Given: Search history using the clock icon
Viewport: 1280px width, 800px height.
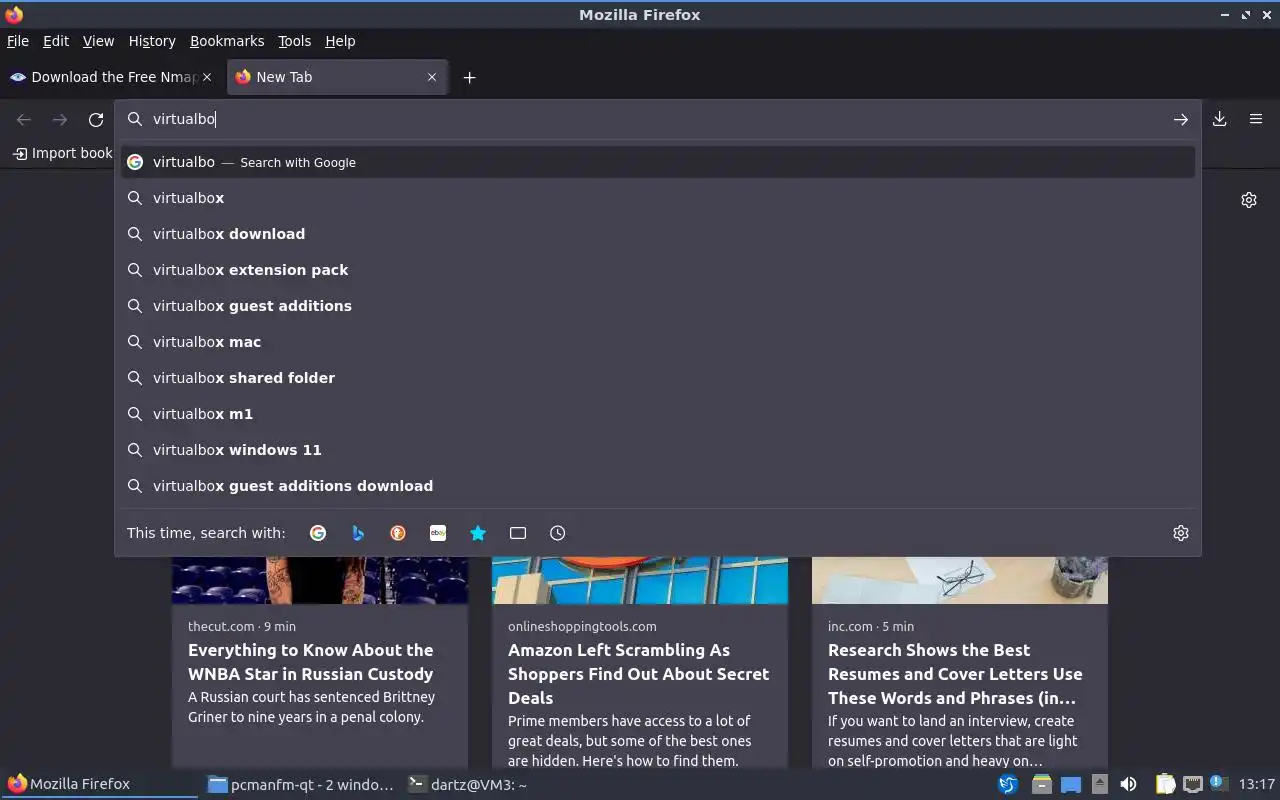Looking at the screenshot, I should pyautogui.click(x=558, y=533).
